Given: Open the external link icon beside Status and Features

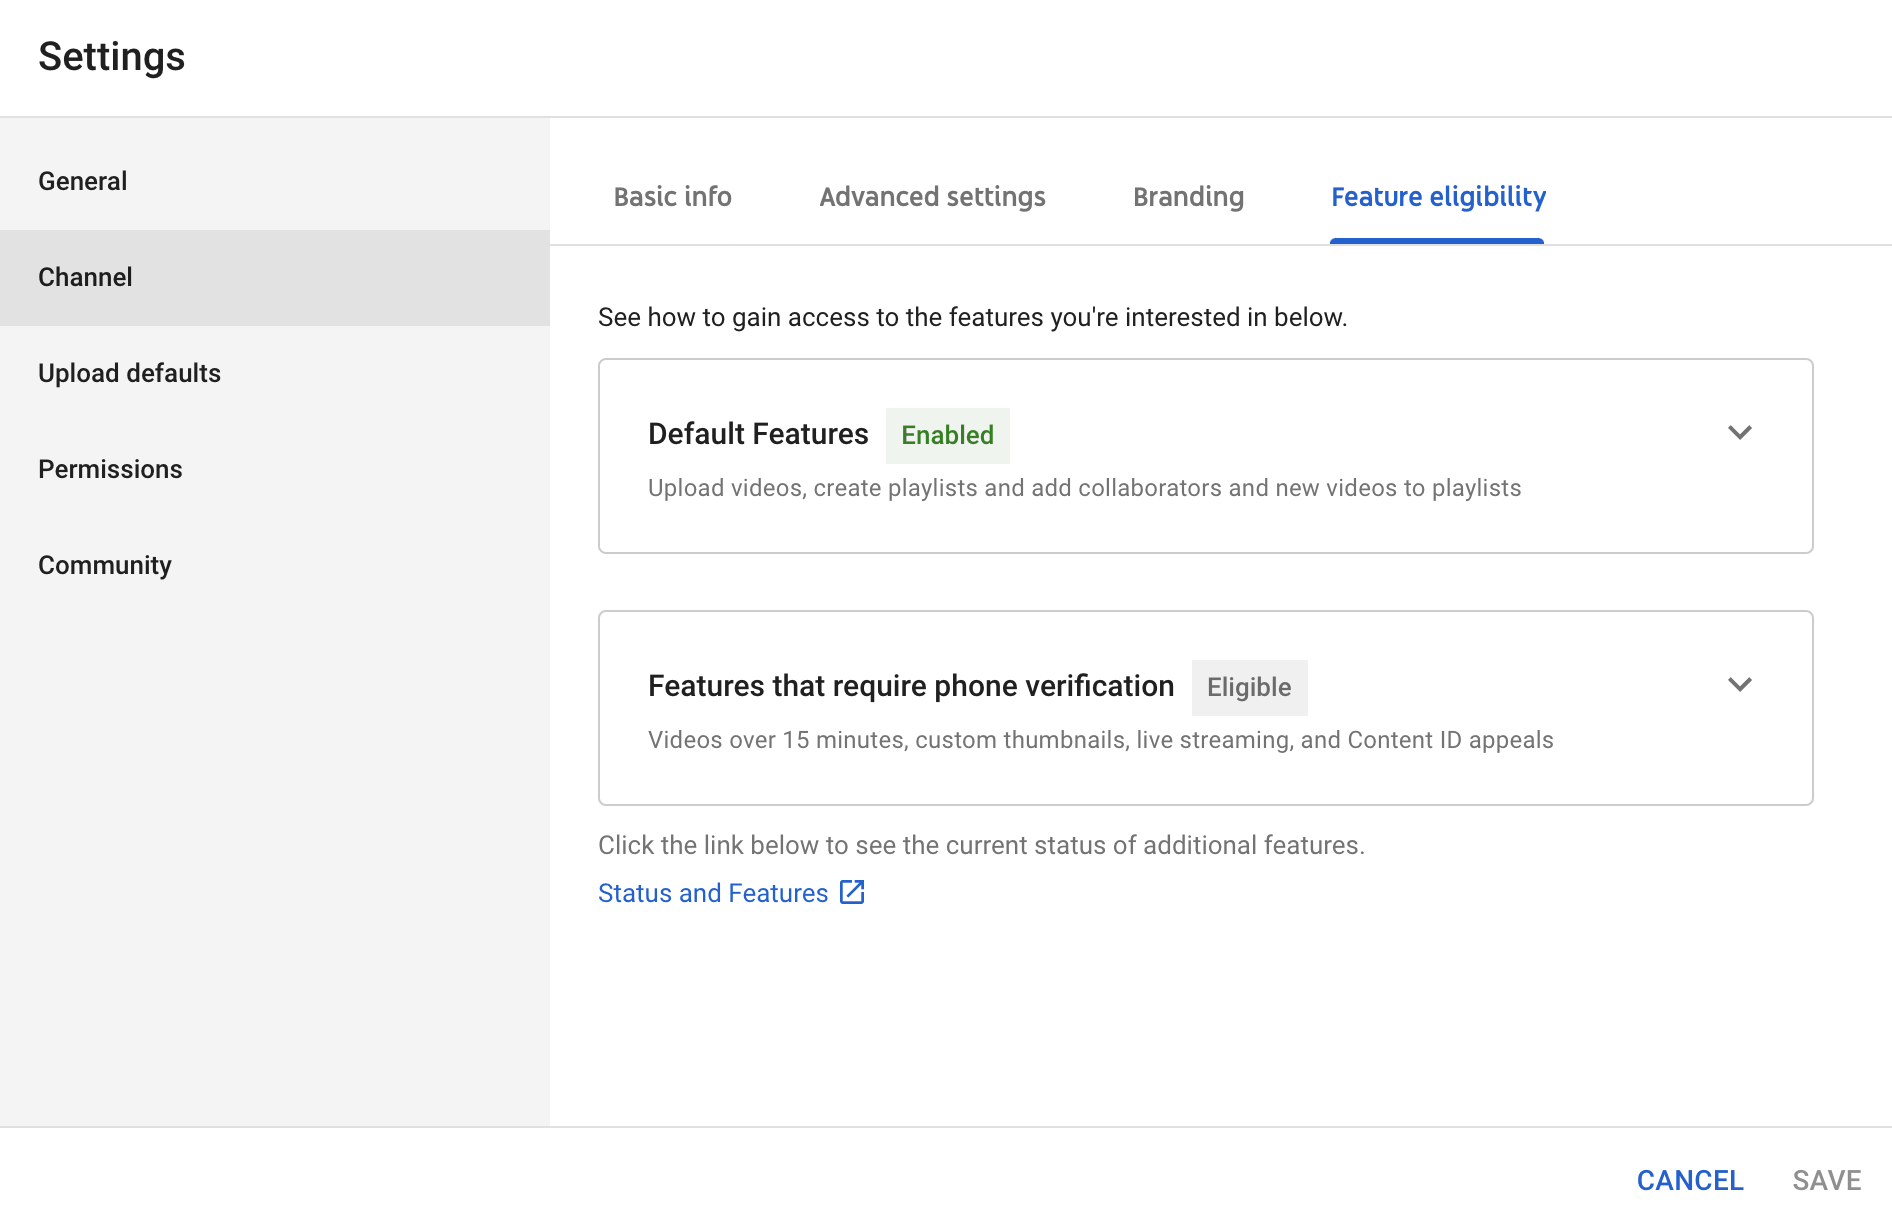Looking at the screenshot, I should point(852,892).
